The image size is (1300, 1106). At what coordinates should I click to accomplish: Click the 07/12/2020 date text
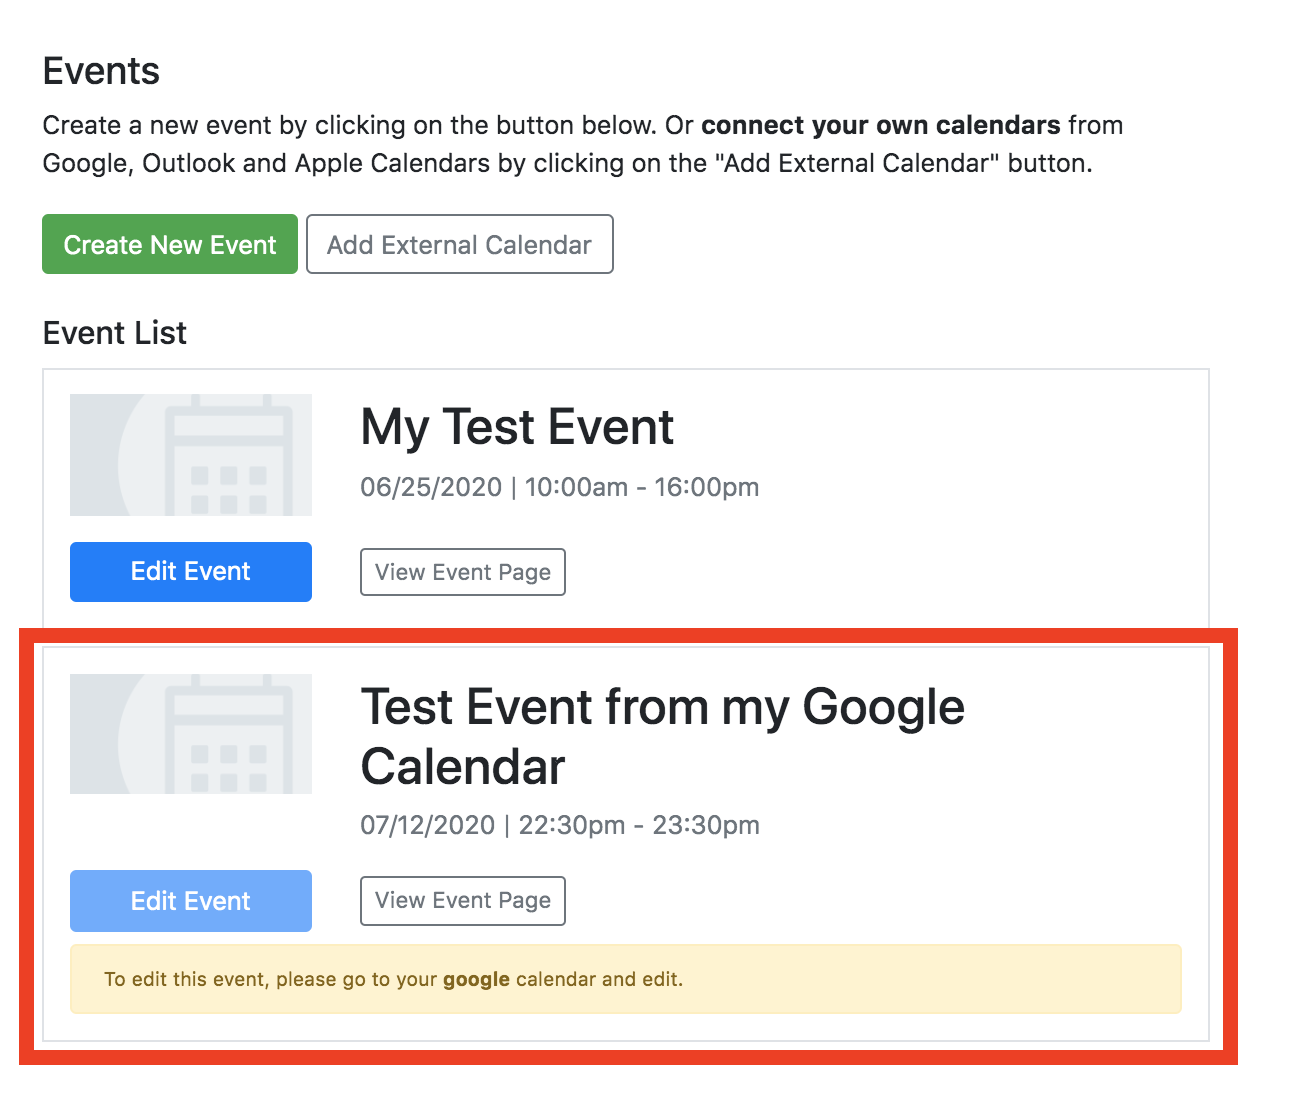[x=428, y=825]
